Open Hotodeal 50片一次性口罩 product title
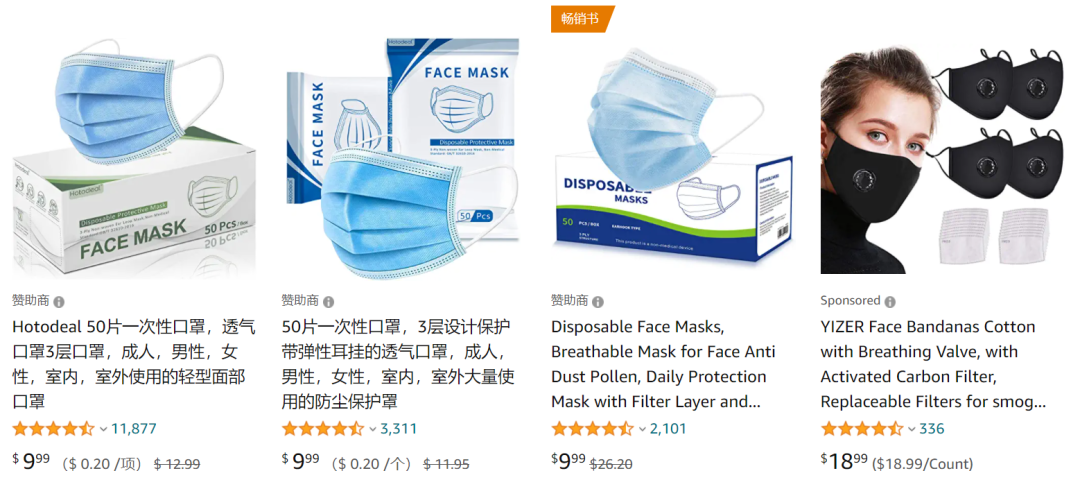This screenshot has height=480, width=1080. (134, 364)
